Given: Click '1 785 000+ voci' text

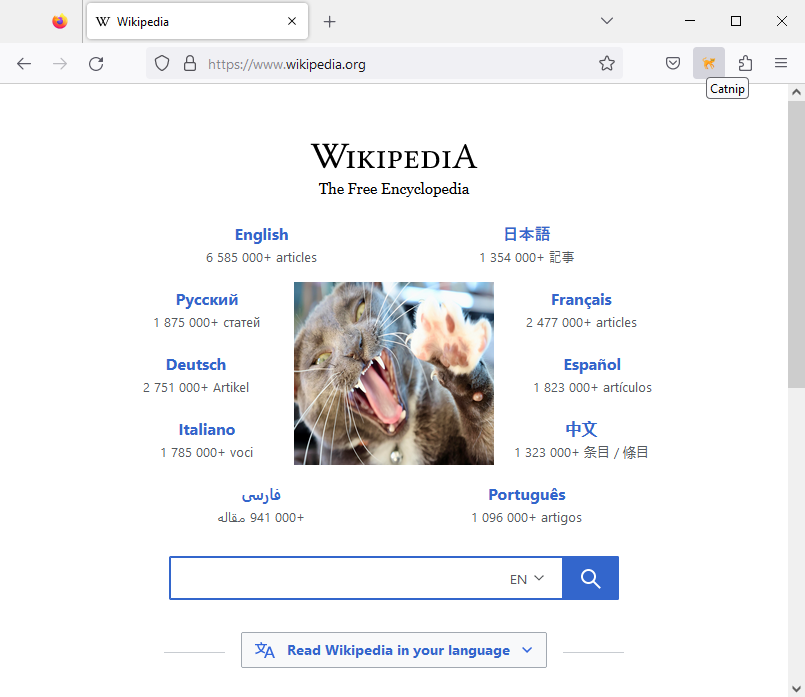Looking at the screenshot, I should pyautogui.click(x=206, y=453).
